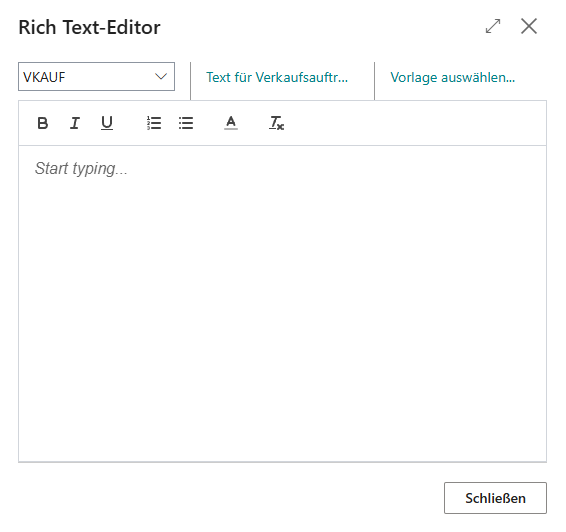The width and height of the screenshot is (566, 532).
Task: Open the text color picker
Action: [x=231, y=123]
